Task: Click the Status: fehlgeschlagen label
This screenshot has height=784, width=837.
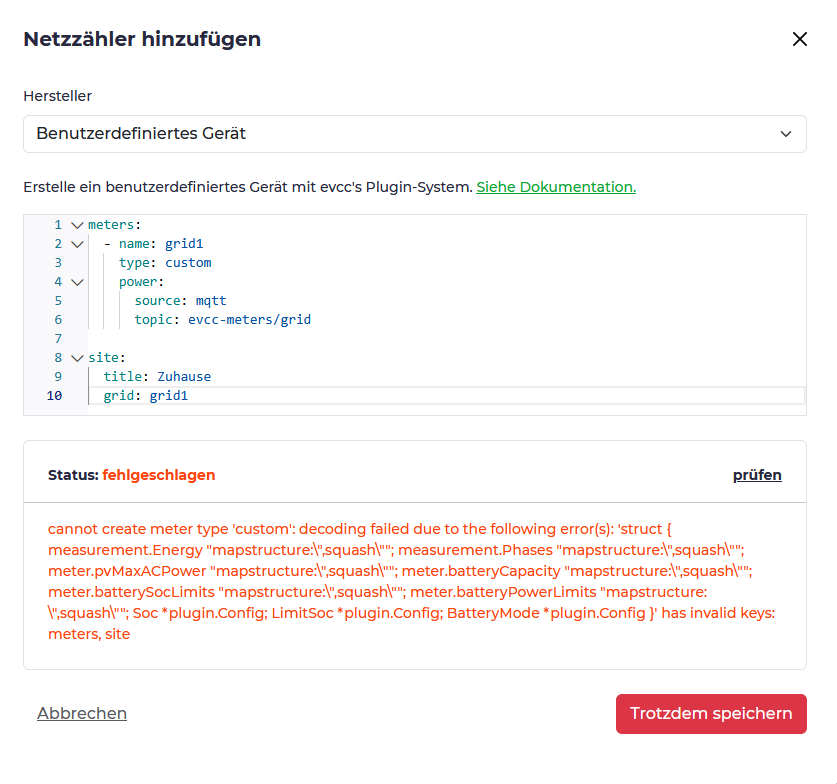Action: [131, 475]
